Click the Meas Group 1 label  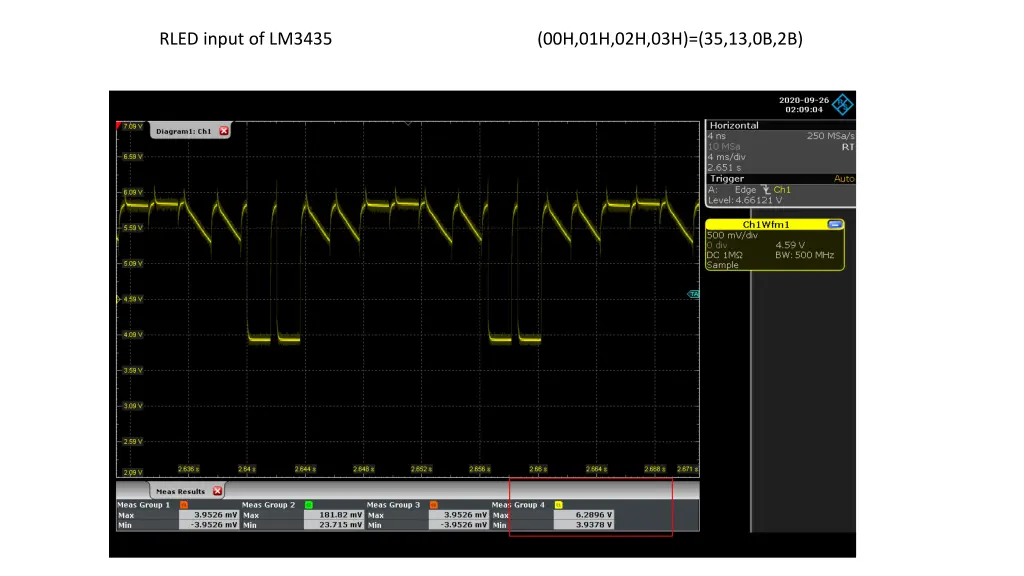point(144,505)
